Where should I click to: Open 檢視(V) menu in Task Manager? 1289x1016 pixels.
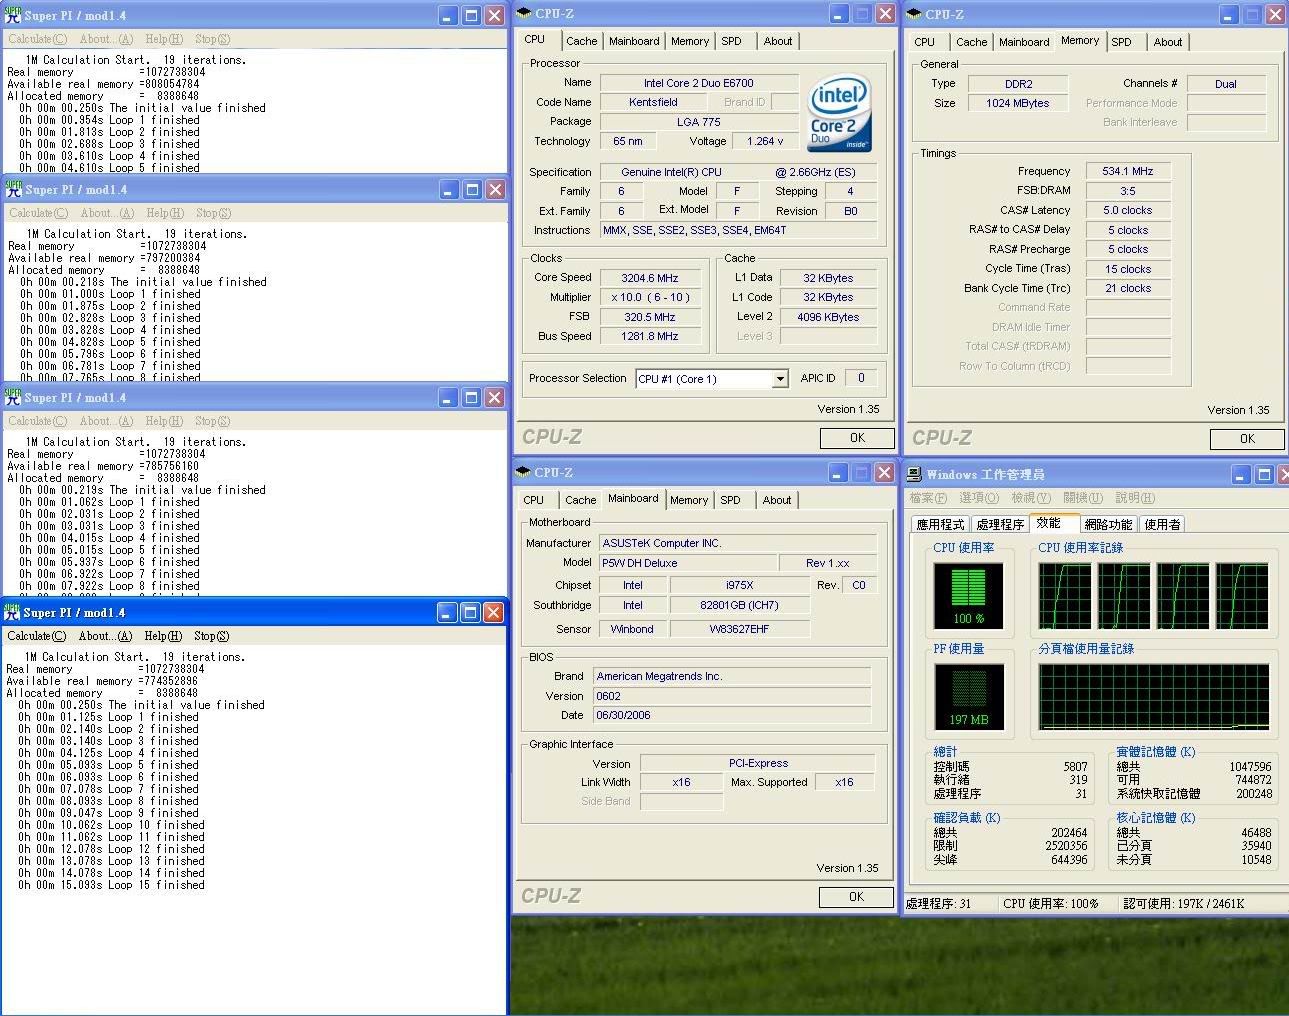click(x=1031, y=498)
